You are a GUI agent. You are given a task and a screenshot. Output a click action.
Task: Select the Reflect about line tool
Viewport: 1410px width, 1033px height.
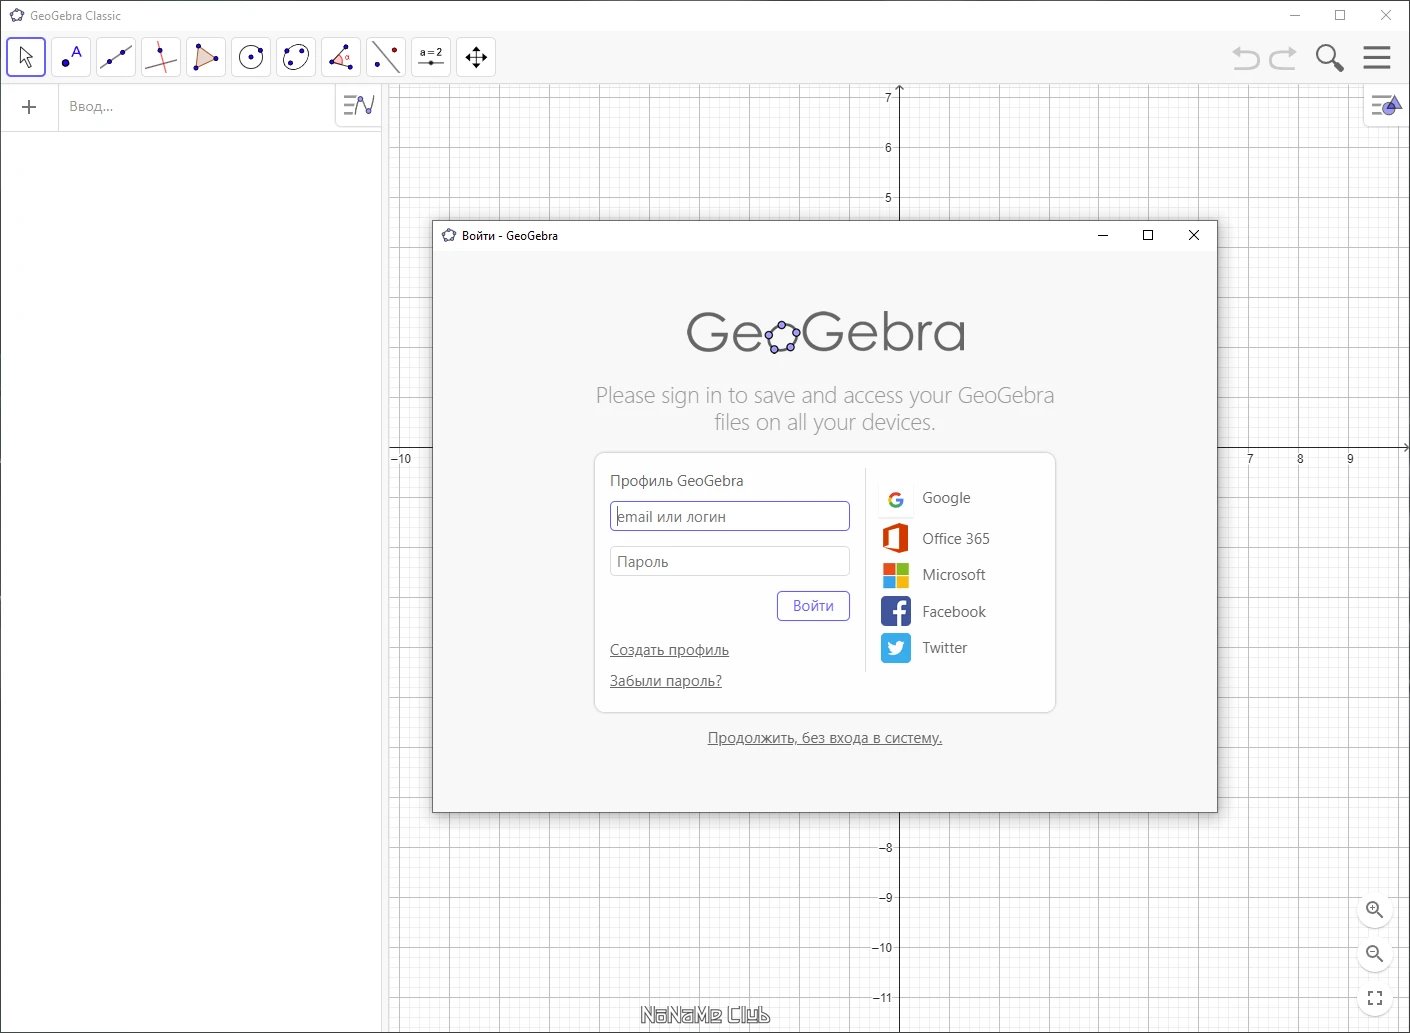click(x=386, y=57)
